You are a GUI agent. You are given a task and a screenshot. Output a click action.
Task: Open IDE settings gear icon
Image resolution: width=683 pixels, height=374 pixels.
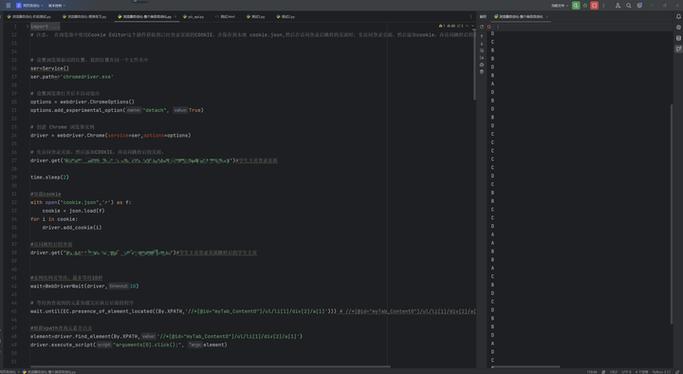639,6
